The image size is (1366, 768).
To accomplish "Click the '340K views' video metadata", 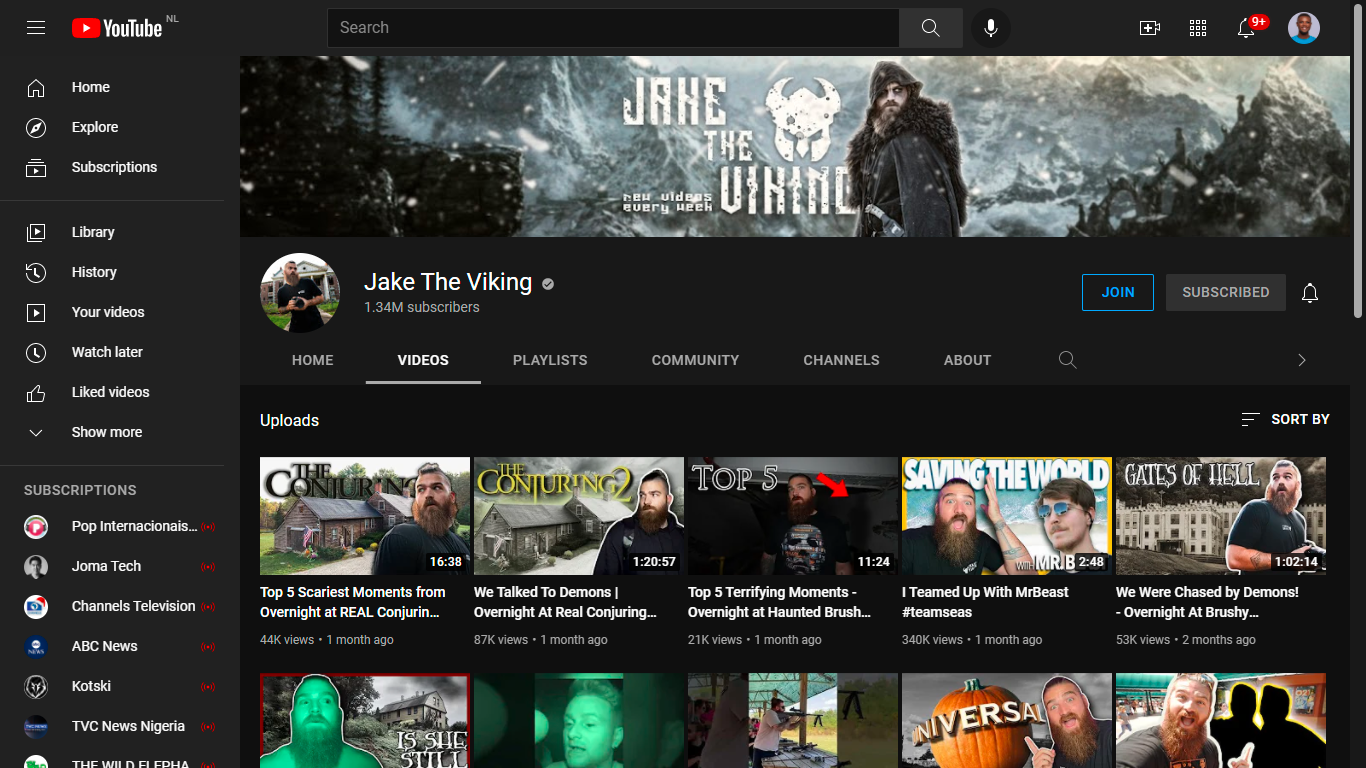I will [932, 640].
